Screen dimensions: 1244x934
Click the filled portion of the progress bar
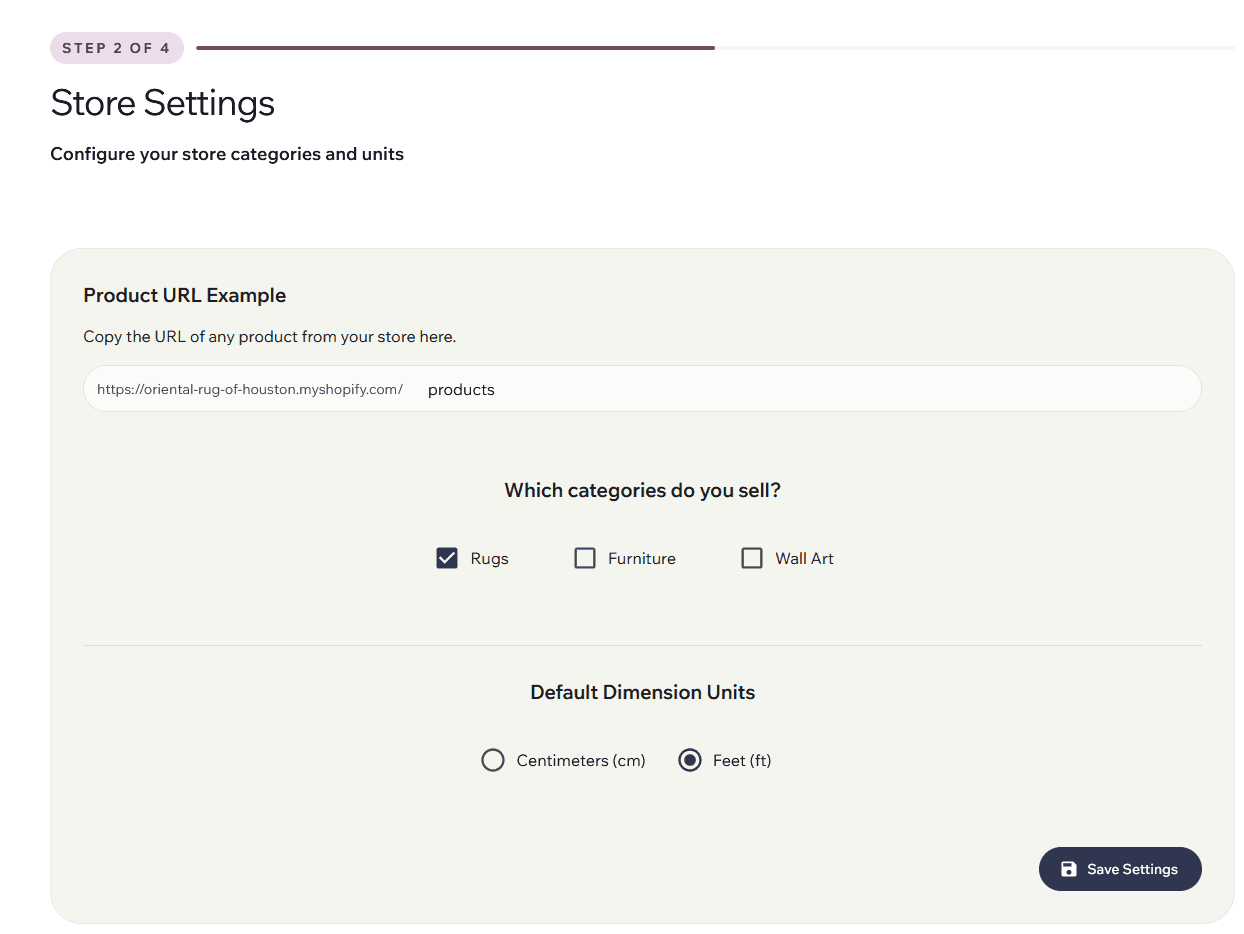click(x=455, y=48)
